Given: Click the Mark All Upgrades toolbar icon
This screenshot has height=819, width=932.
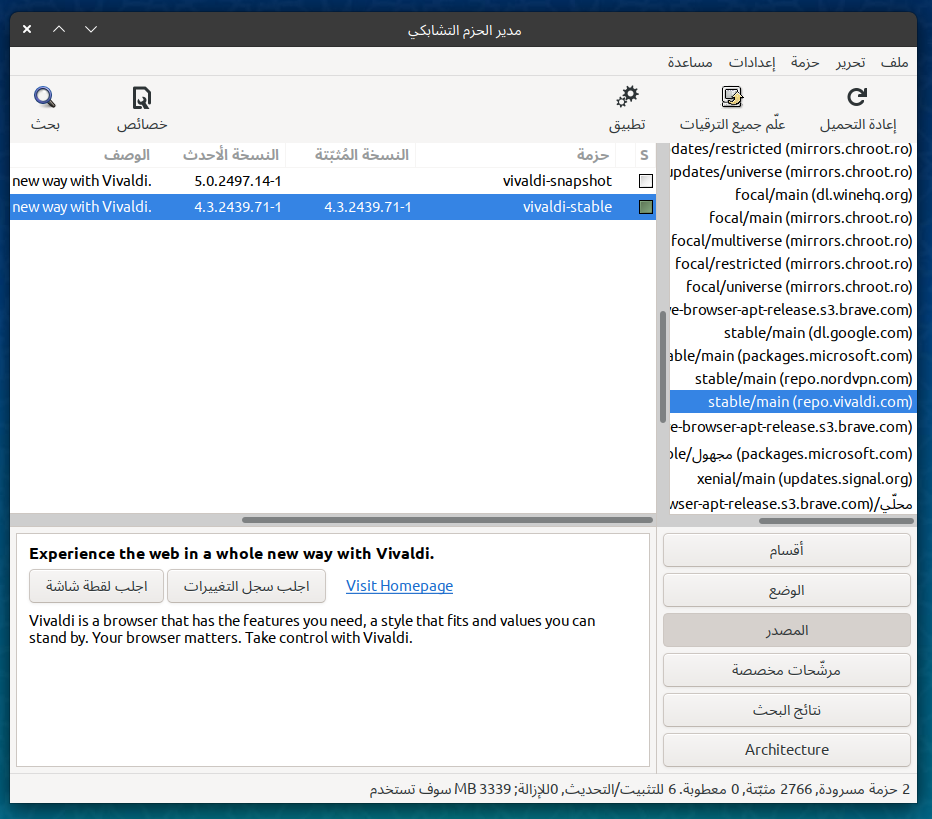Looking at the screenshot, I should [x=732, y=98].
